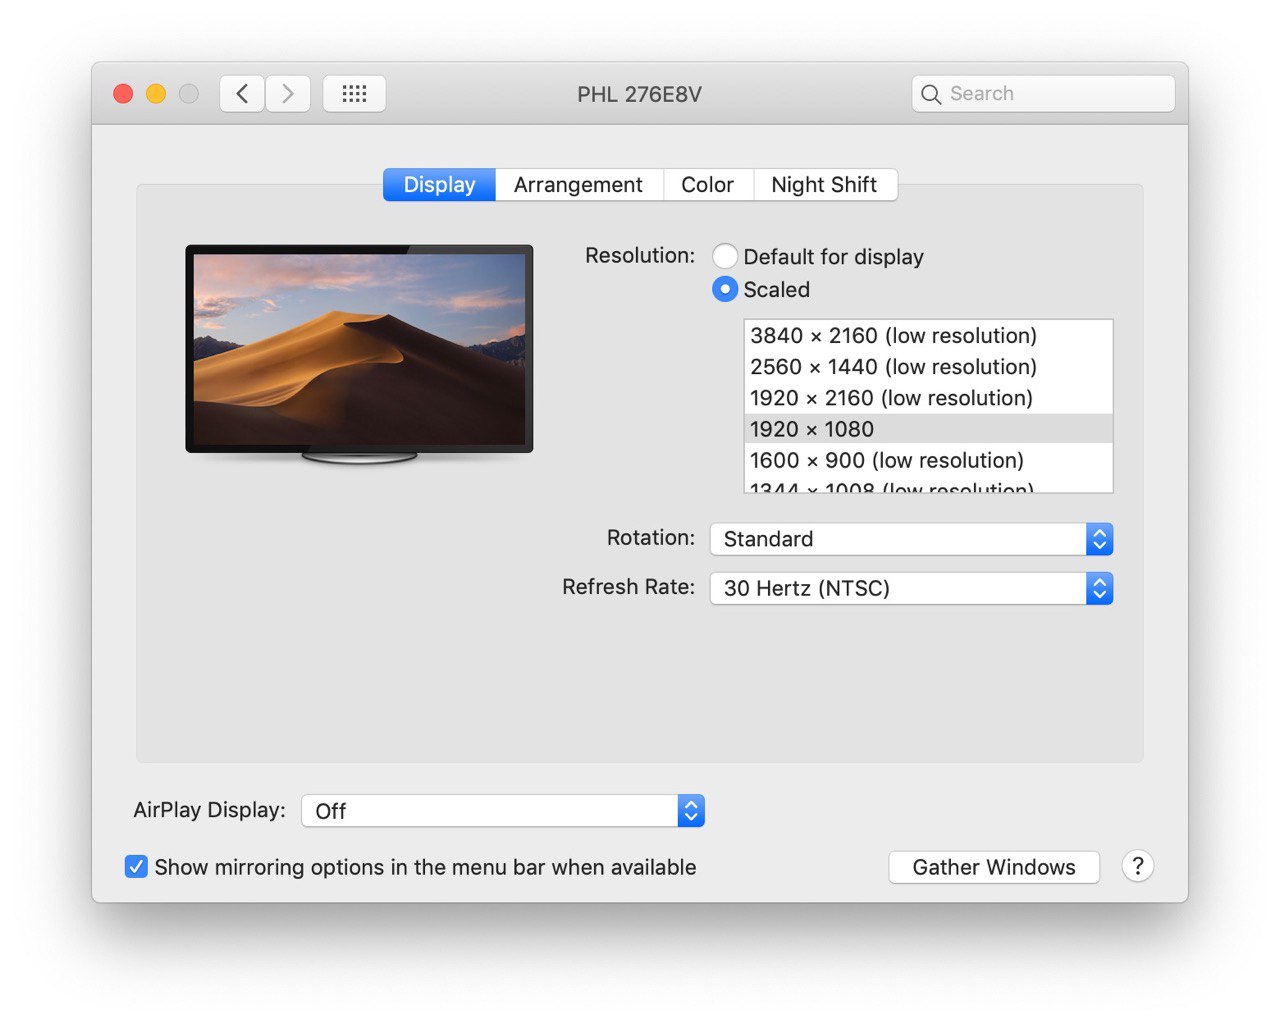Switch to the Arrangement tab
This screenshot has width=1280, height=1024.
coord(578,185)
